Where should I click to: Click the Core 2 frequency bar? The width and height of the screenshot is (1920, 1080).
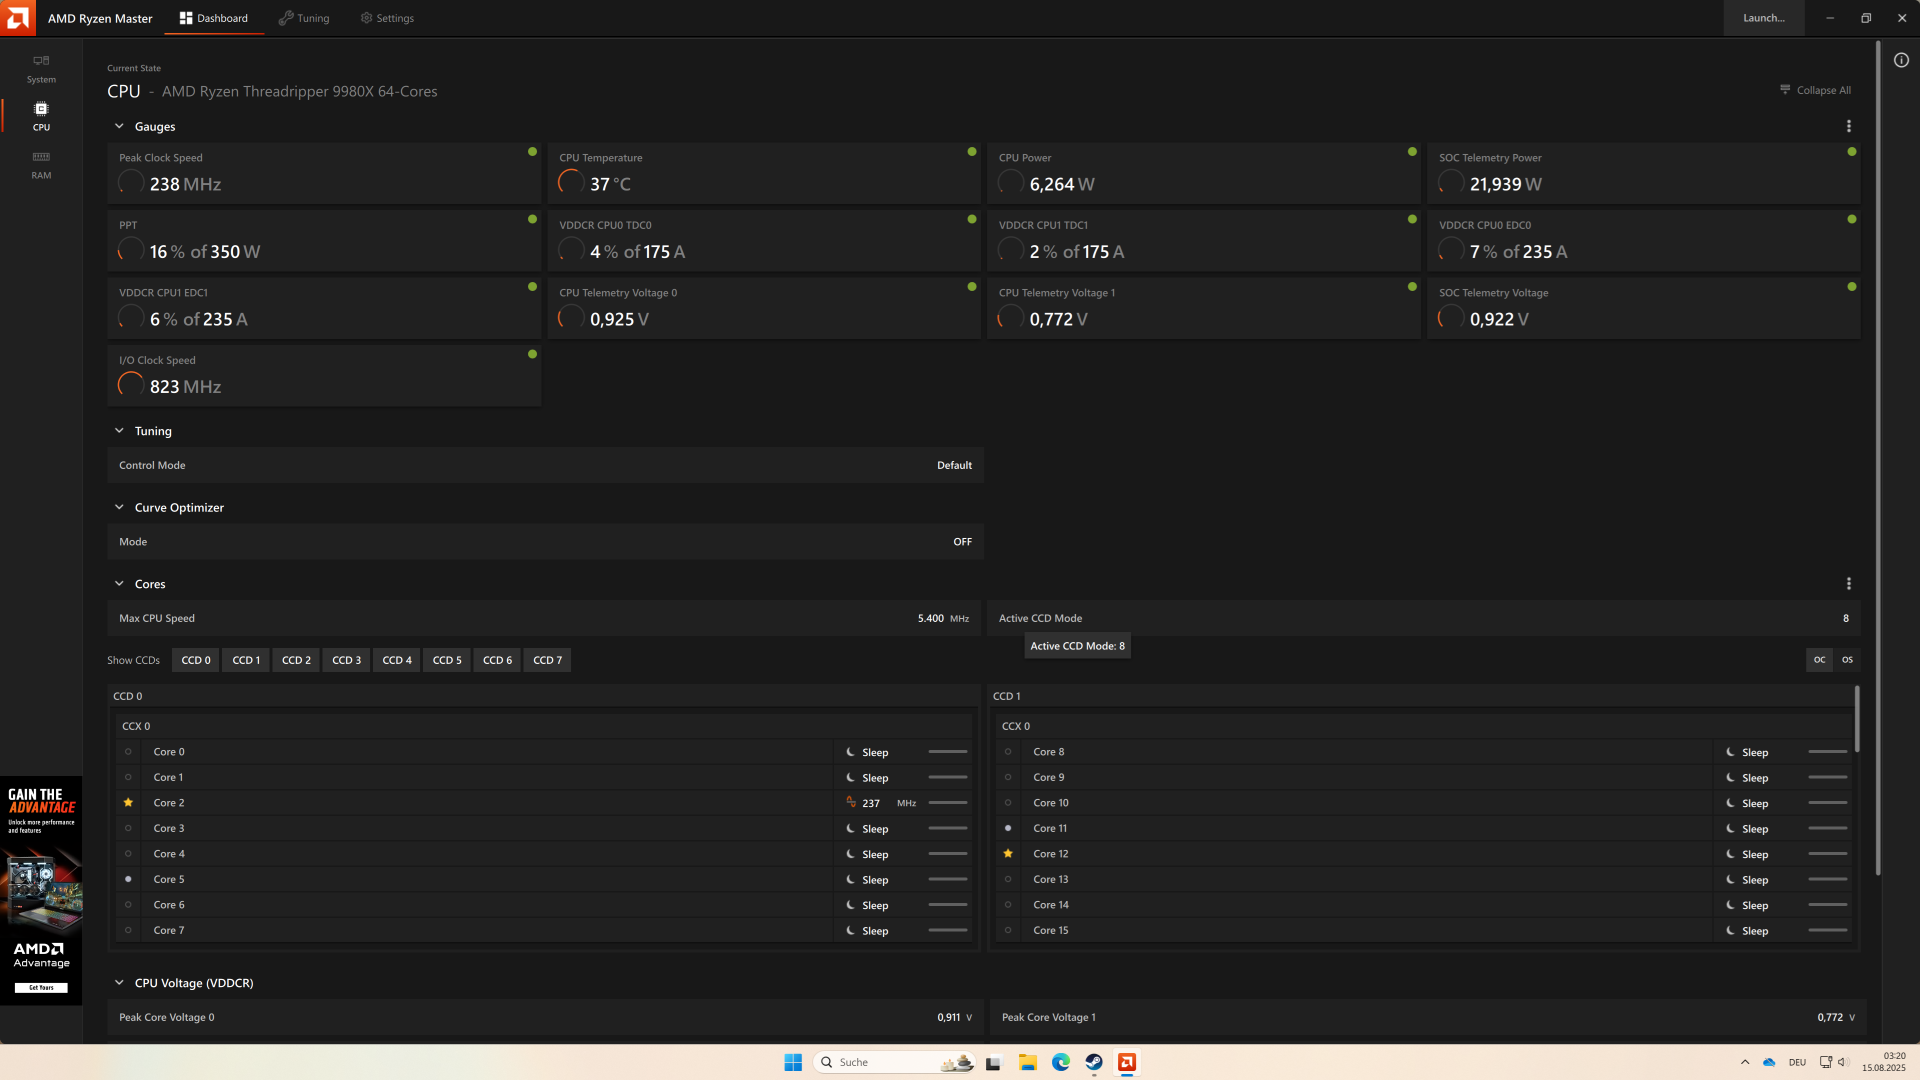(947, 802)
